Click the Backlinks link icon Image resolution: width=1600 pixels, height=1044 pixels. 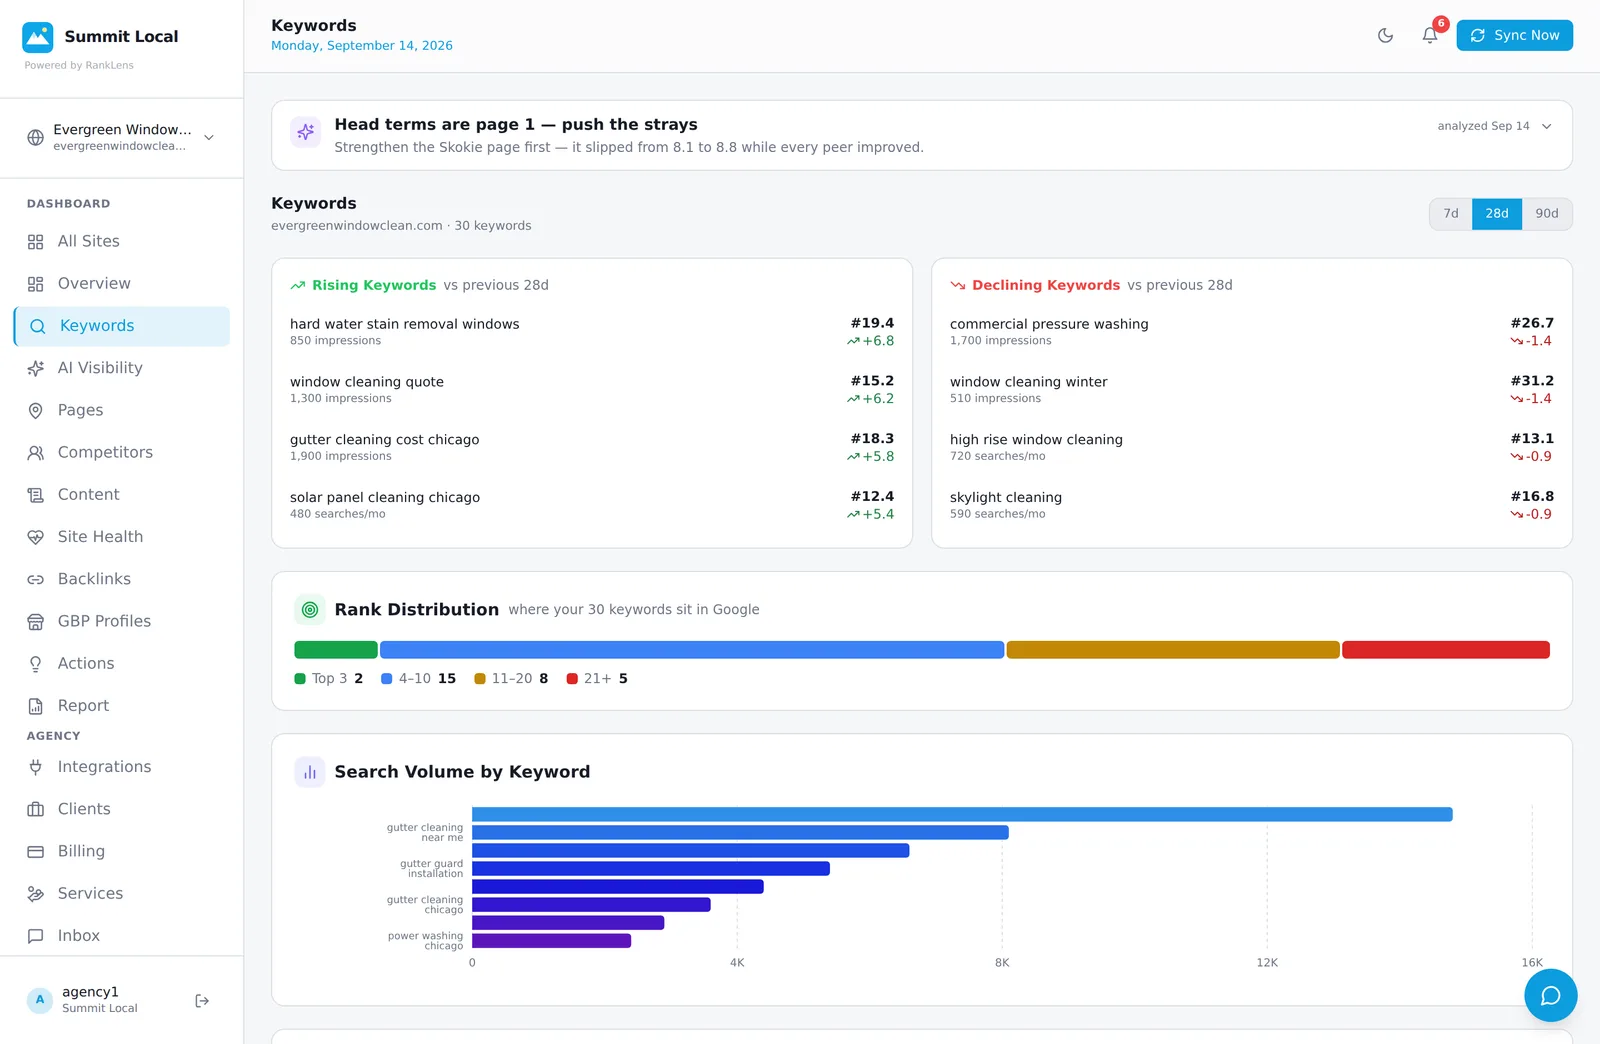36,579
